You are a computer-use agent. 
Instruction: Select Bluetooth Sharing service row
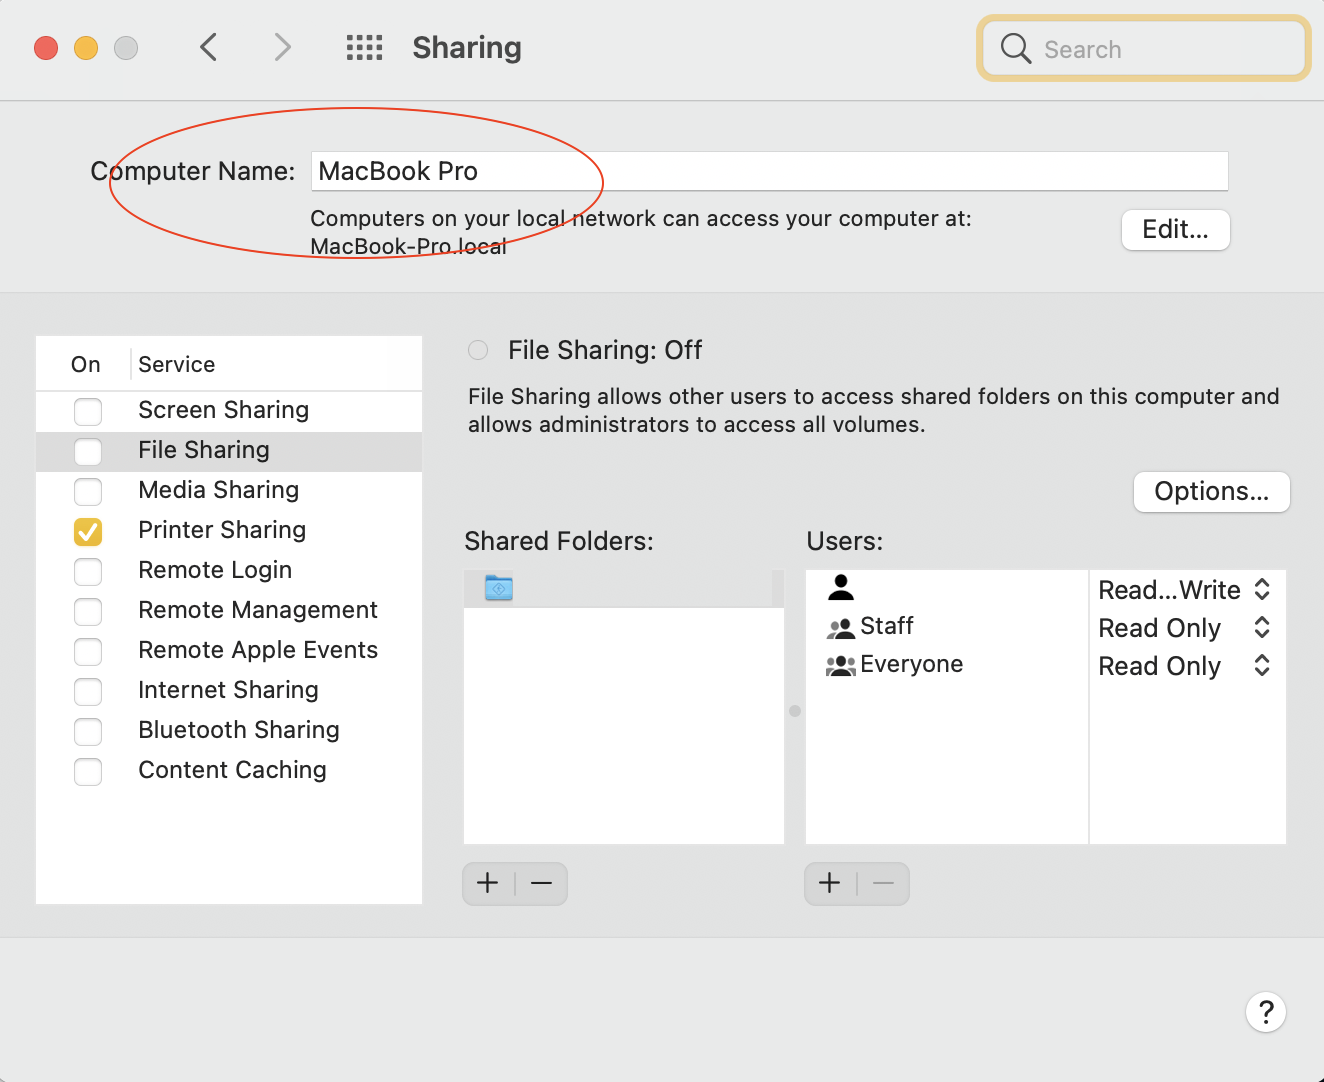click(238, 730)
